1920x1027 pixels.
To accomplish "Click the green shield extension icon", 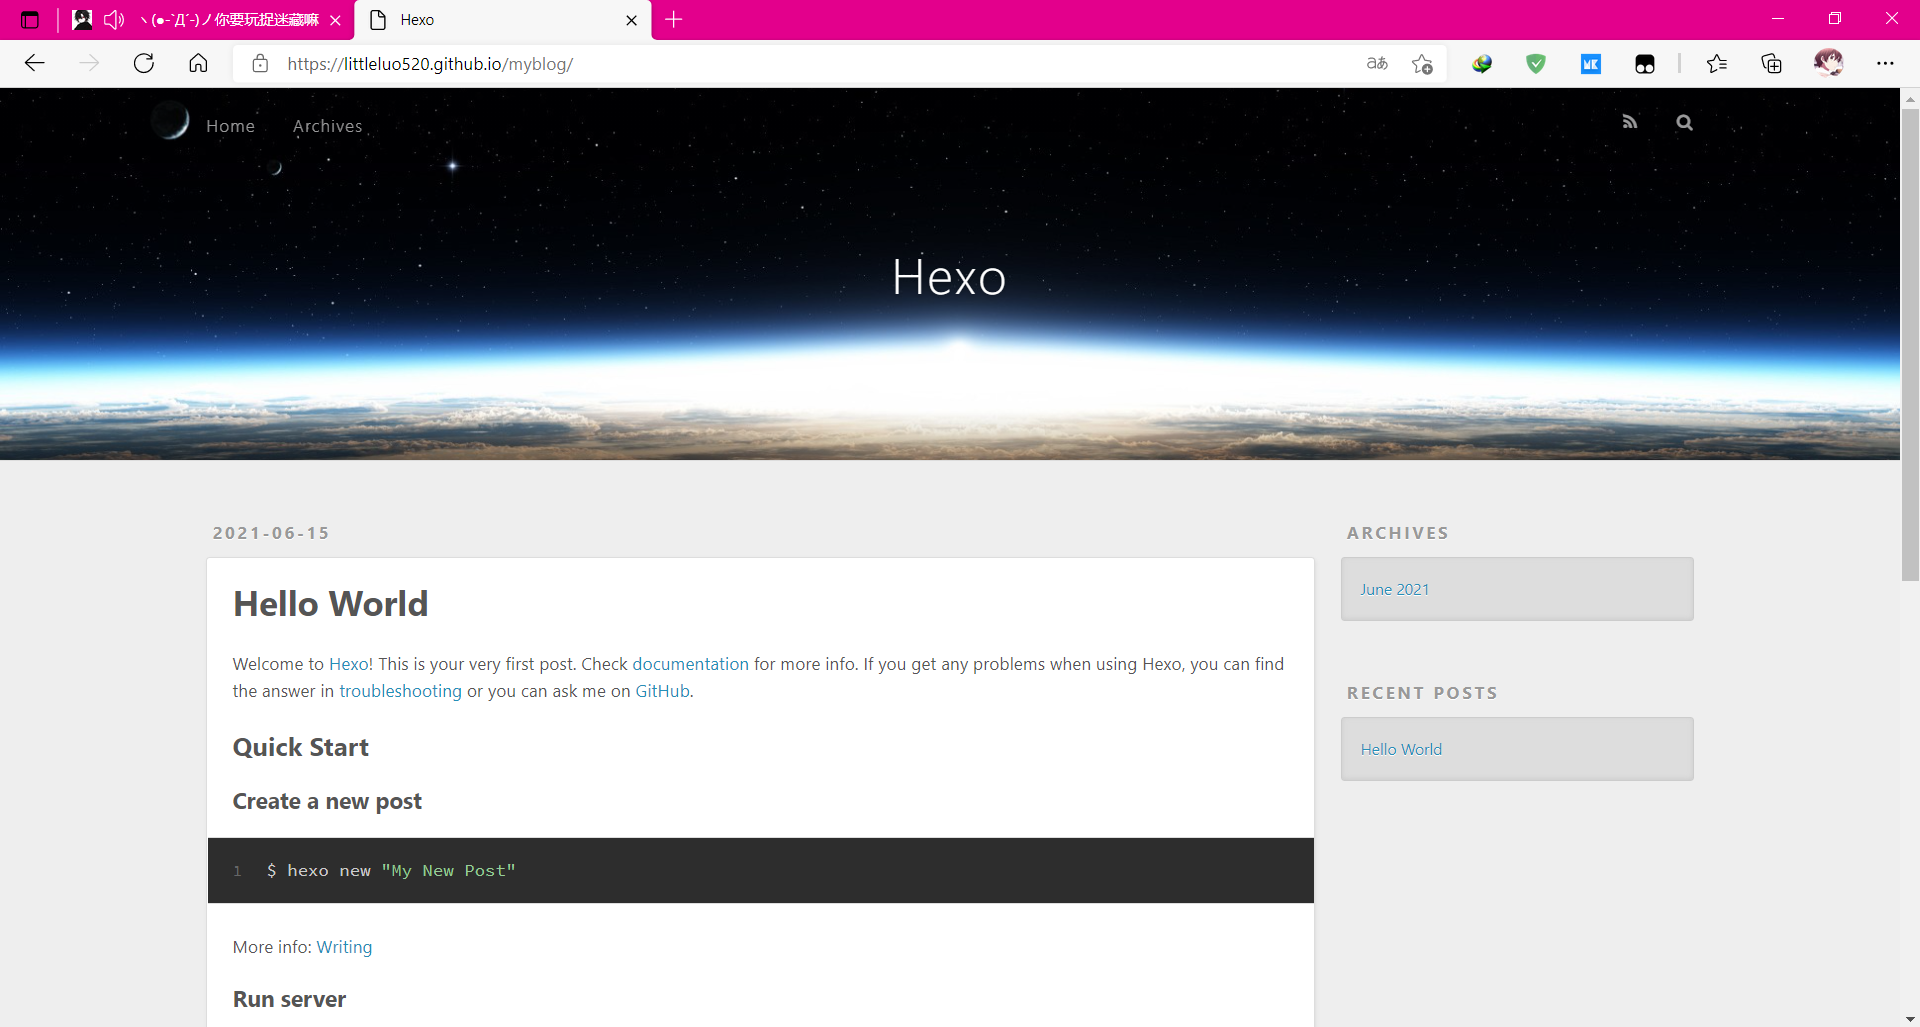I will (1536, 64).
